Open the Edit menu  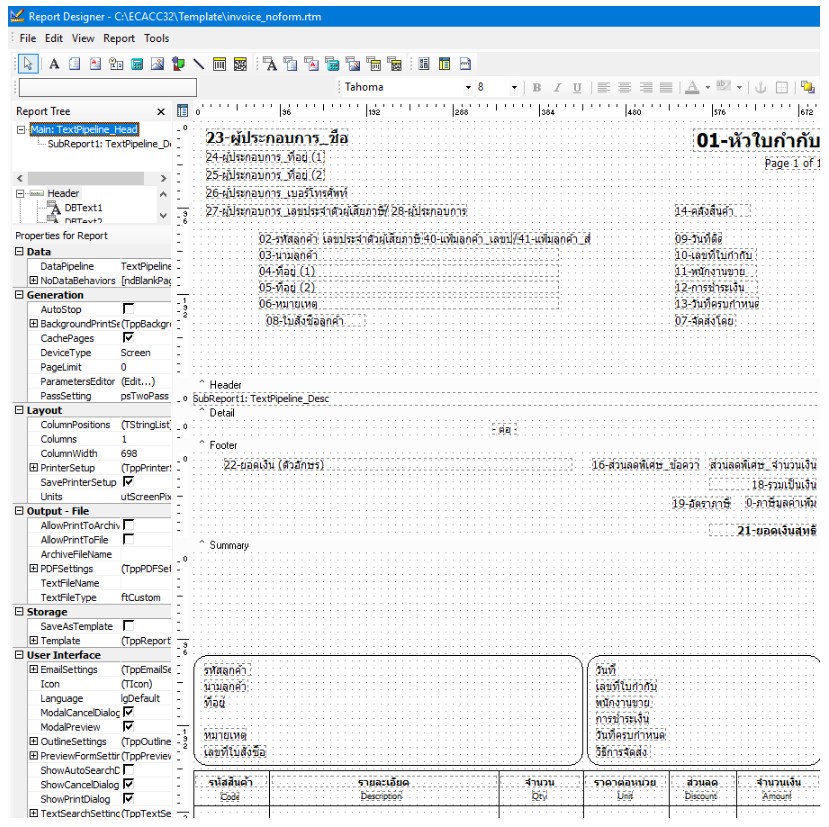point(53,38)
